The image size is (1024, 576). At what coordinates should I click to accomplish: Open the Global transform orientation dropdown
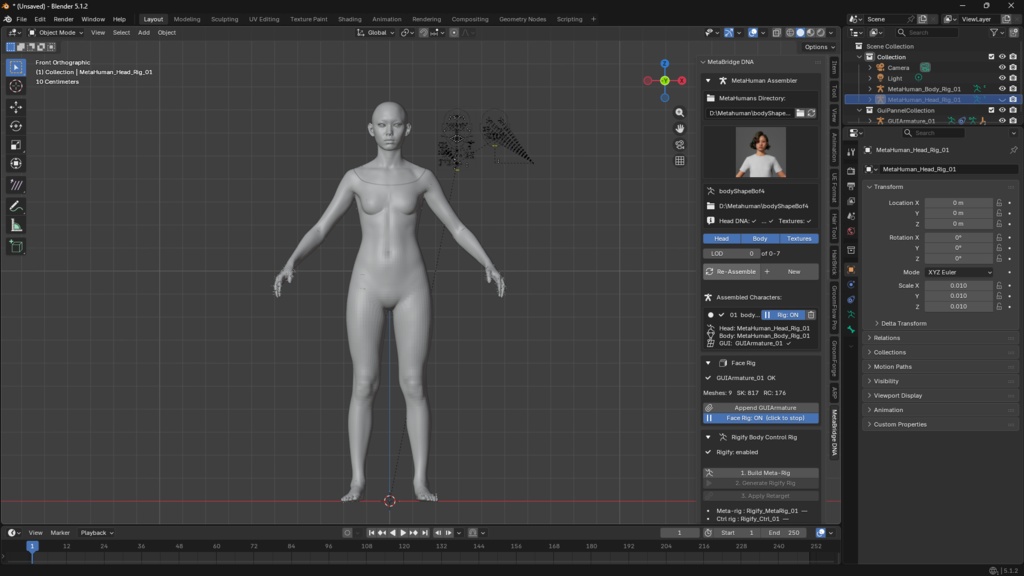click(376, 33)
